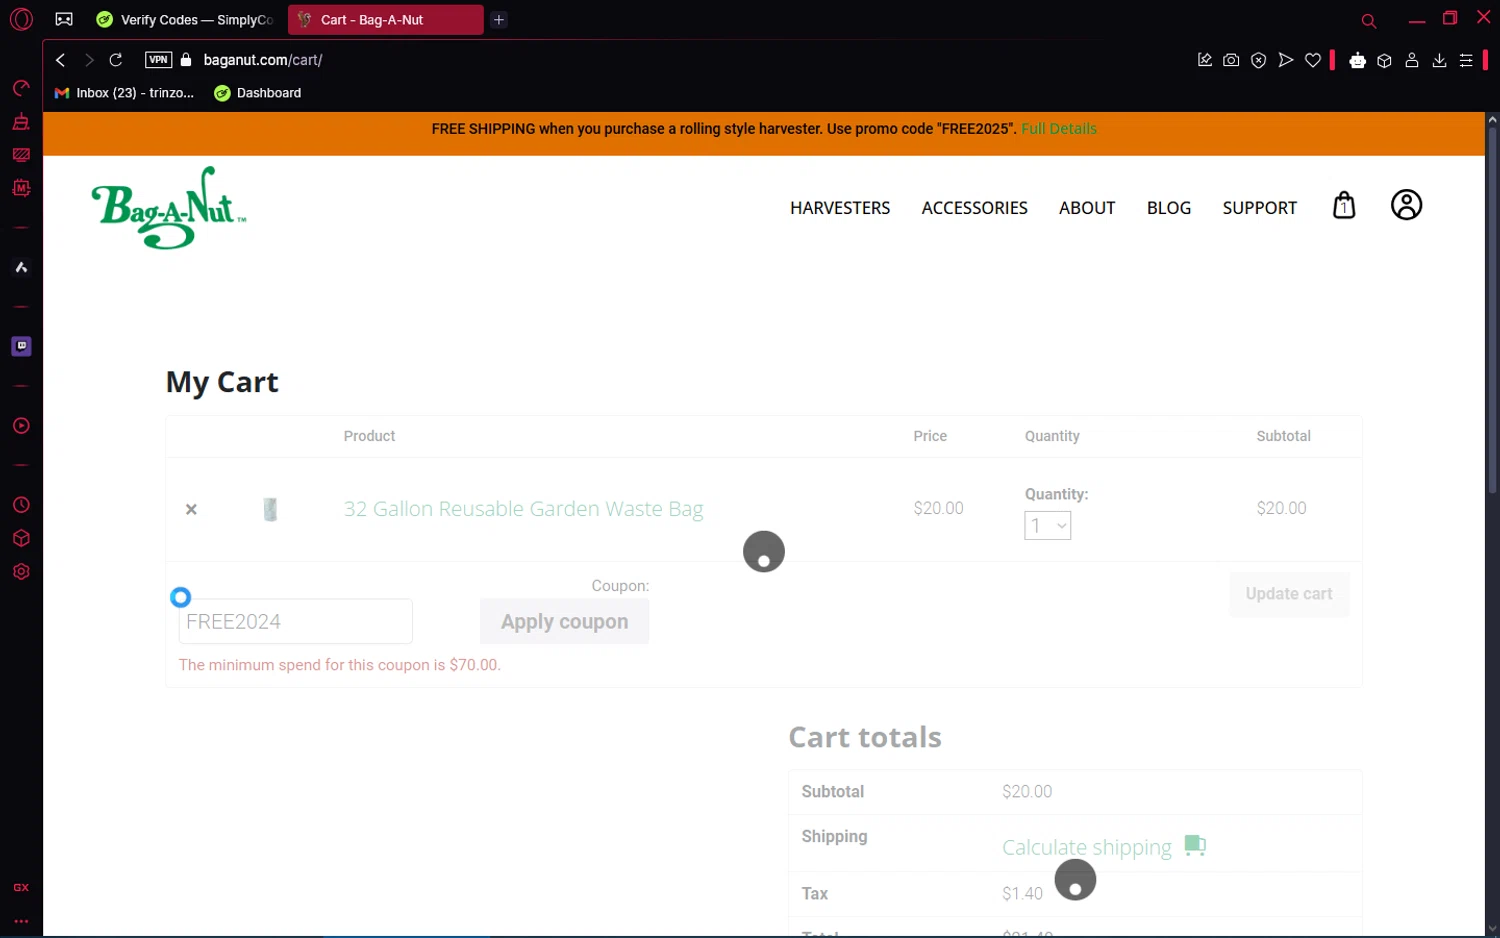The height and width of the screenshot is (938, 1500).
Task: Take a snapshot with the camera icon
Action: tap(1231, 60)
